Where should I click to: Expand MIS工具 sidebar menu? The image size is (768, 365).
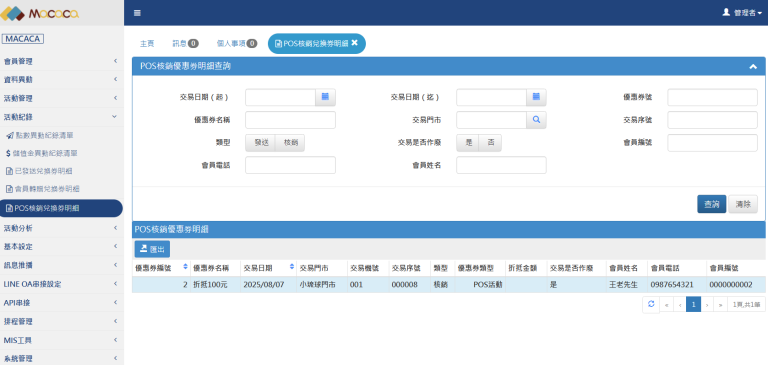(61, 340)
